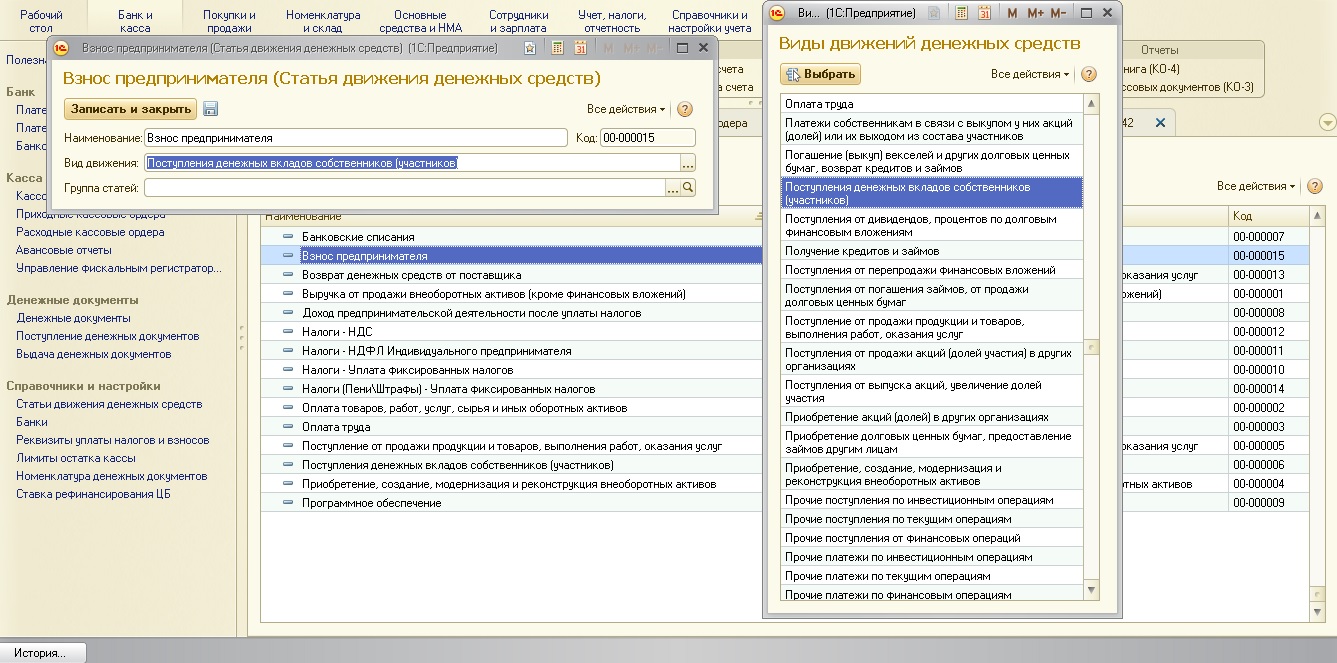Viewport: 1337px width, 663px height.
Task: Click the Записать и закрыть button
Action: (x=131, y=109)
